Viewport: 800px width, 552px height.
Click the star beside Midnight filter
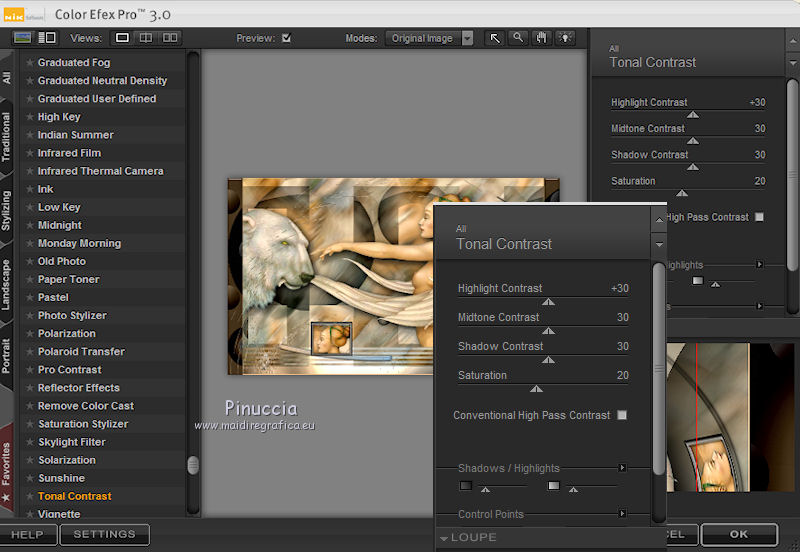(x=29, y=225)
